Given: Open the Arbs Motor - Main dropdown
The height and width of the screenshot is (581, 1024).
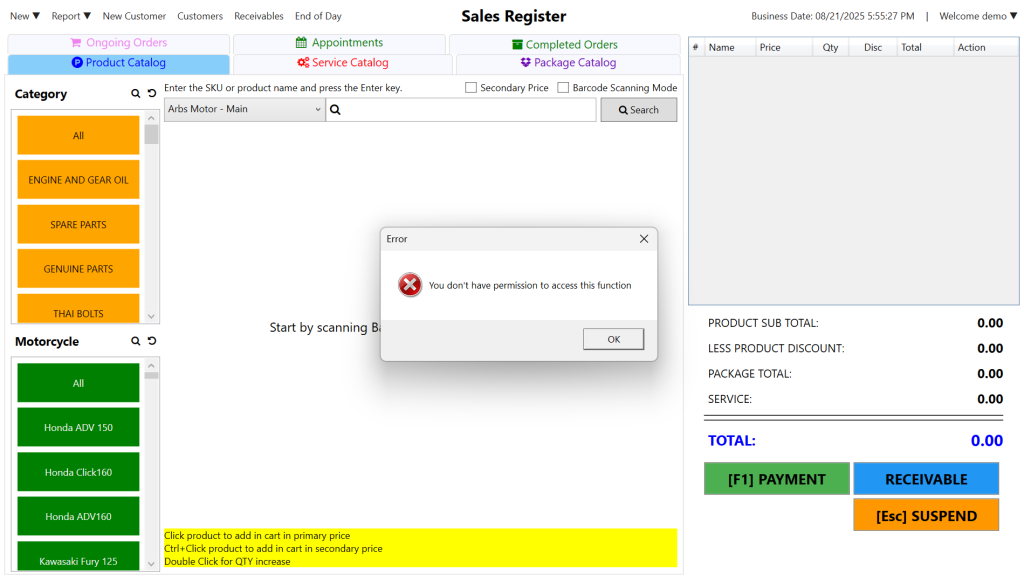Looking at the screenshot, I should point(244,109).
